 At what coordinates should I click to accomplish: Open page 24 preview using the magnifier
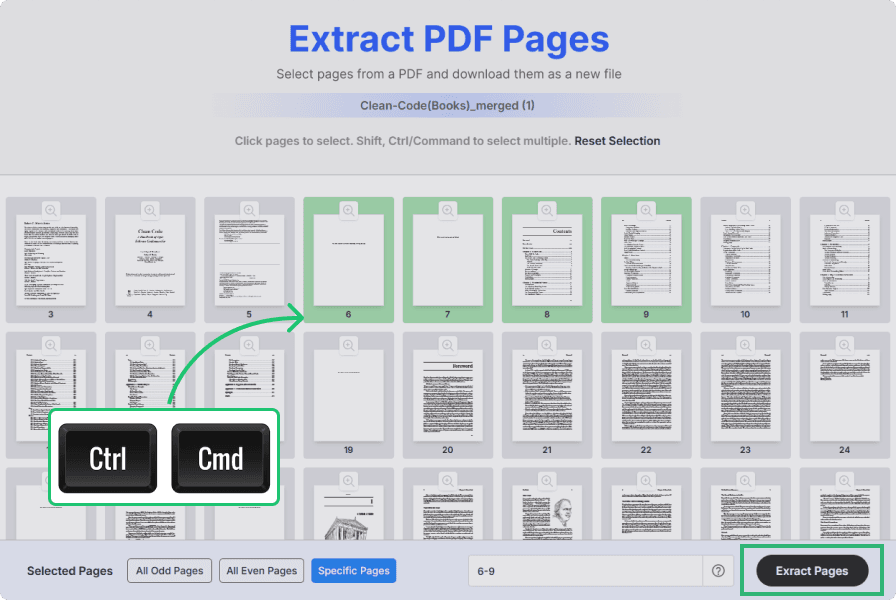point(843,346)
